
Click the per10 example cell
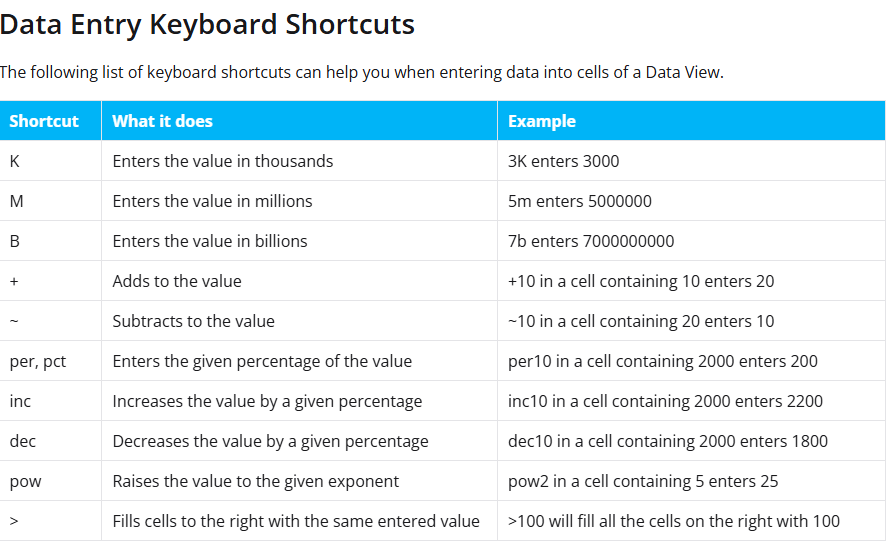(663, 361)
